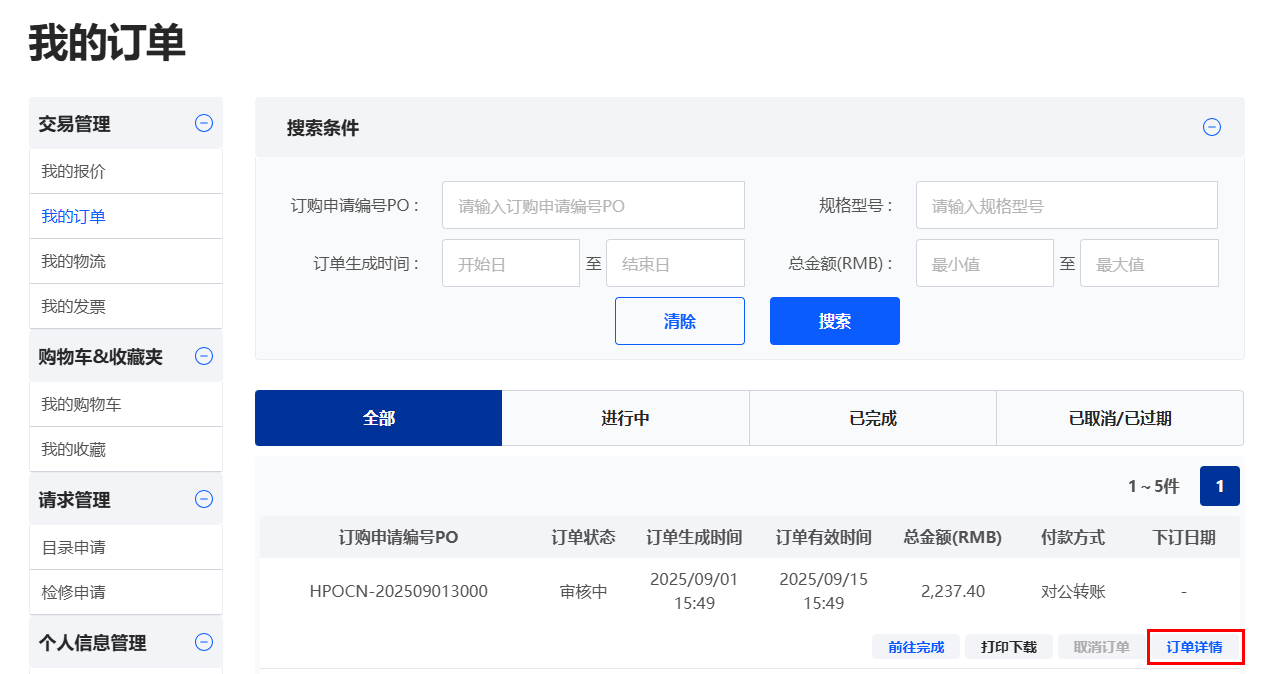This screenshot has width=1280, height=674.
Task: Click the 打印下载 button
Action: pyautogui.click(x=1008, y=647)
